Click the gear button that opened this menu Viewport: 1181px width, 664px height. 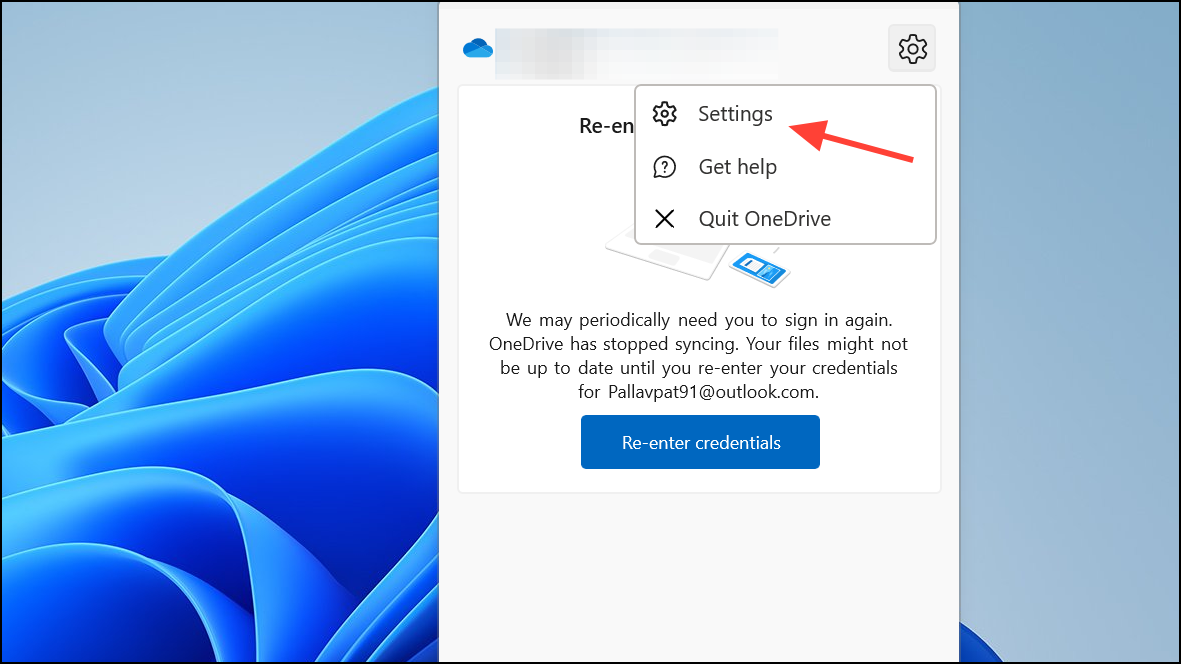[911, 48]
